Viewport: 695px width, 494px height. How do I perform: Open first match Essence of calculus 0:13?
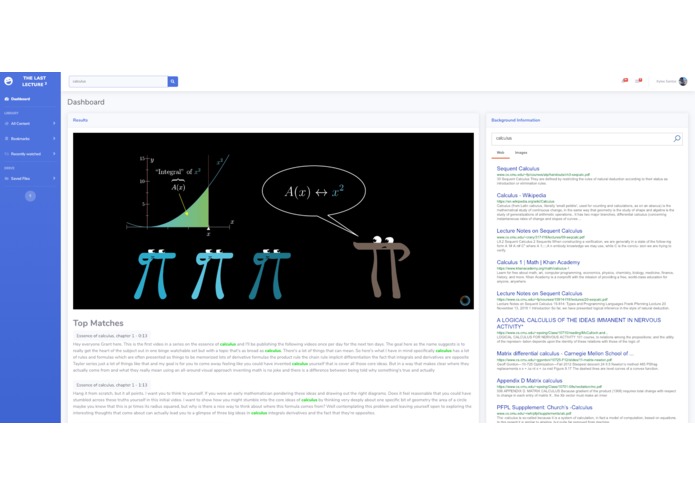pos(112,336)
